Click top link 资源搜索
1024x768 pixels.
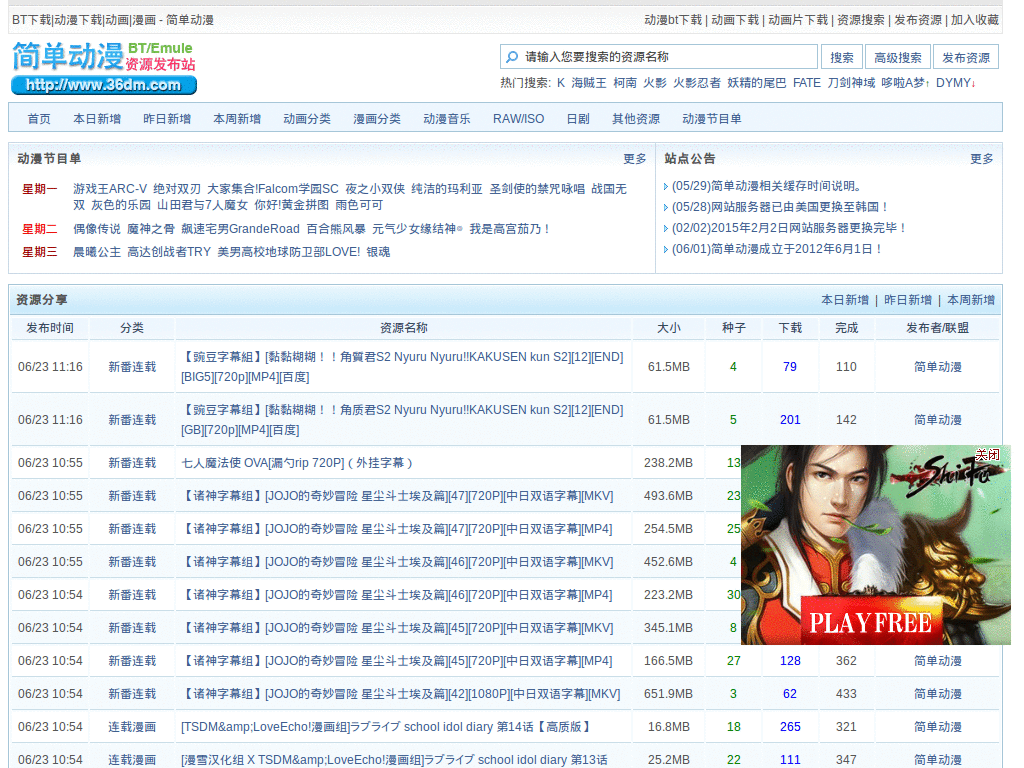[x=861, y=20]
